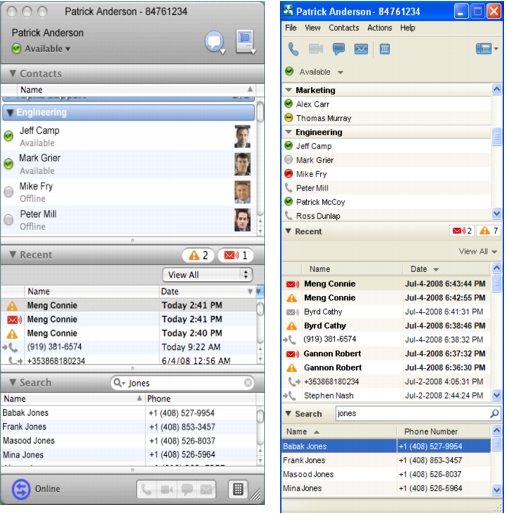Toggle voicemail filter badge showing 1

[x=235, y=255]
